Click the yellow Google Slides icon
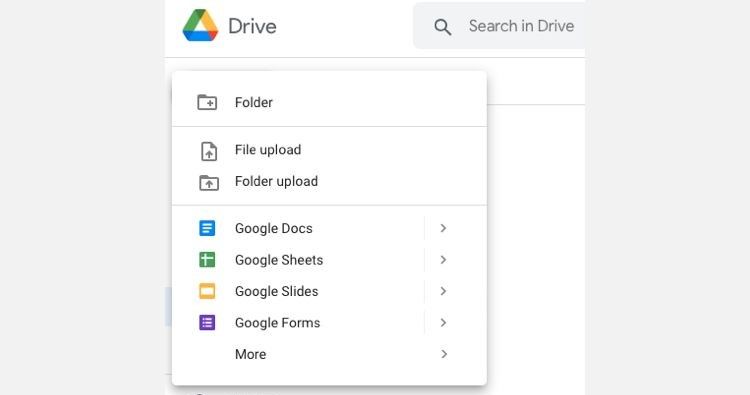The width and height of the screenshot is (750, 395). point(207,291)
